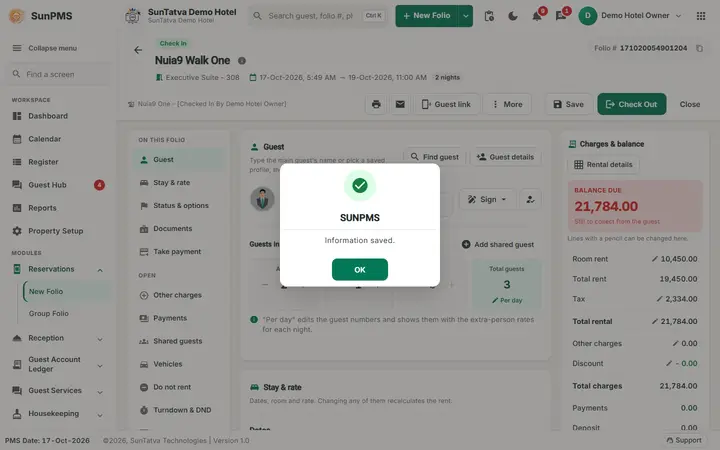720x450 pixels.
Task: Toggle dark mode moon icon
Action: (513, 16)
